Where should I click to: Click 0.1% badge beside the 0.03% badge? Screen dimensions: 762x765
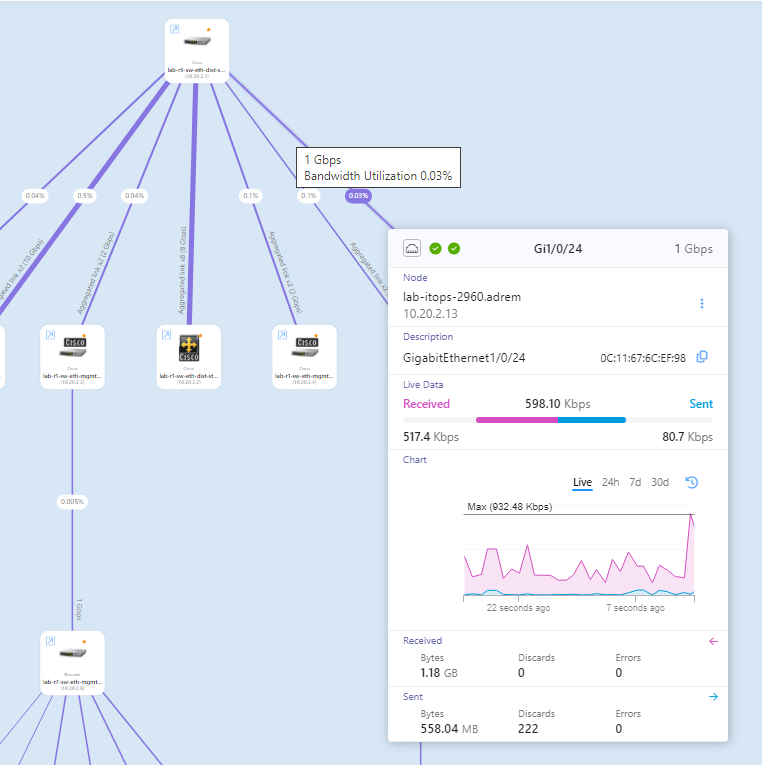pos(308,196)
